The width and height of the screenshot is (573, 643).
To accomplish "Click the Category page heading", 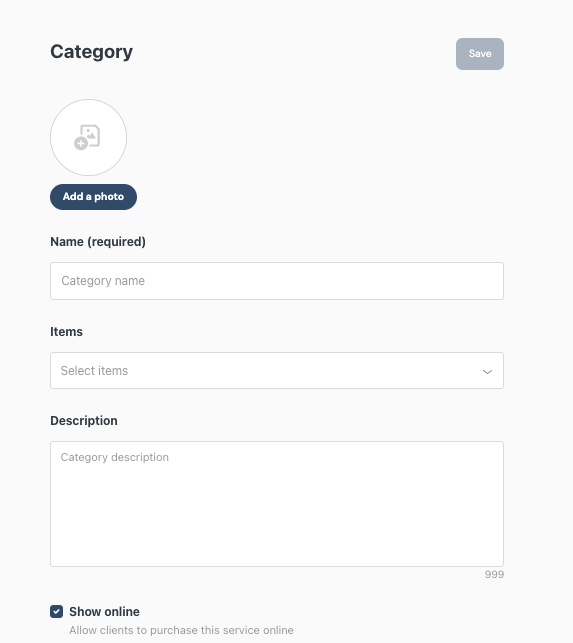I will tap(91, 52).
